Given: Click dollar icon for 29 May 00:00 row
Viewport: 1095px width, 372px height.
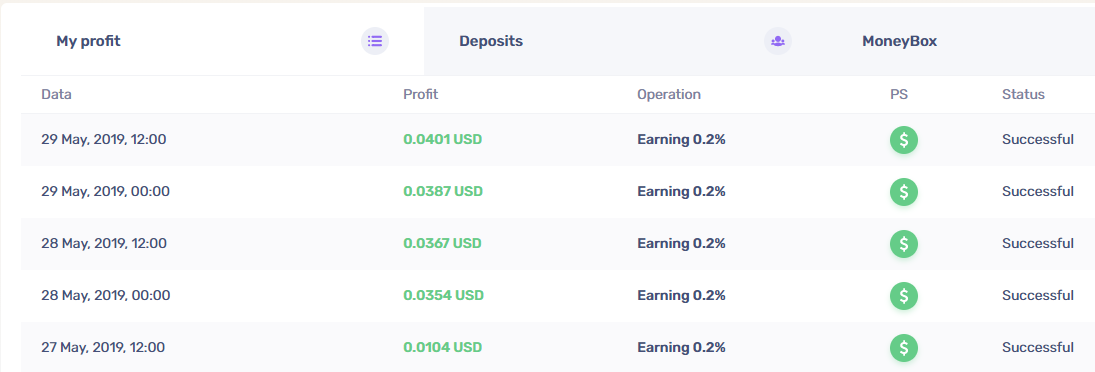Looking at the screenshot, I should coord(904,192).
